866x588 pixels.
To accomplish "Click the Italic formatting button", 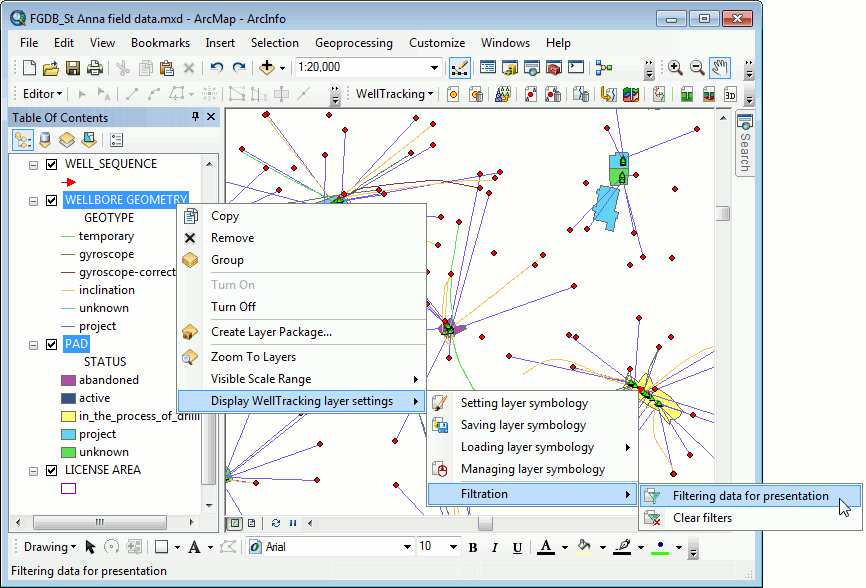I will click(x=495, y=547).
